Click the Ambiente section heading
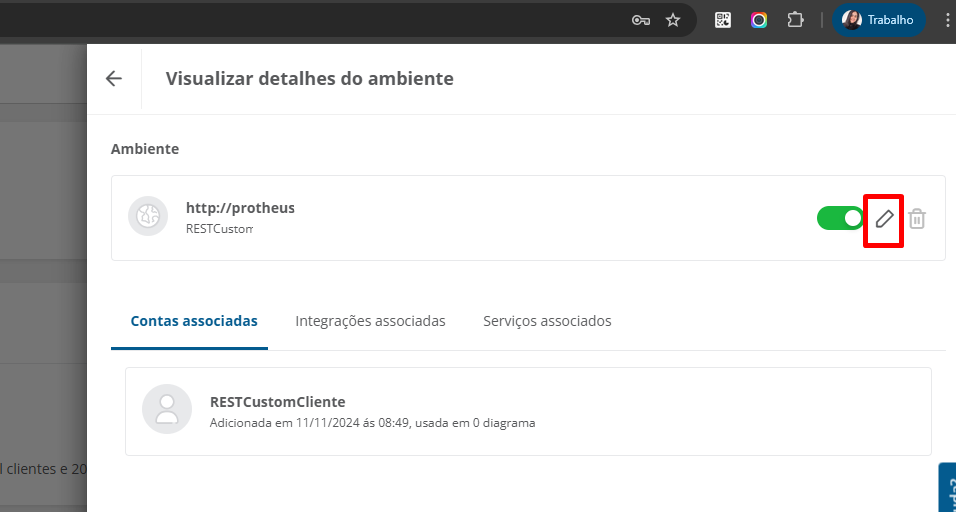The width and height of the screenshot is (956, 512). pos(145,149)
